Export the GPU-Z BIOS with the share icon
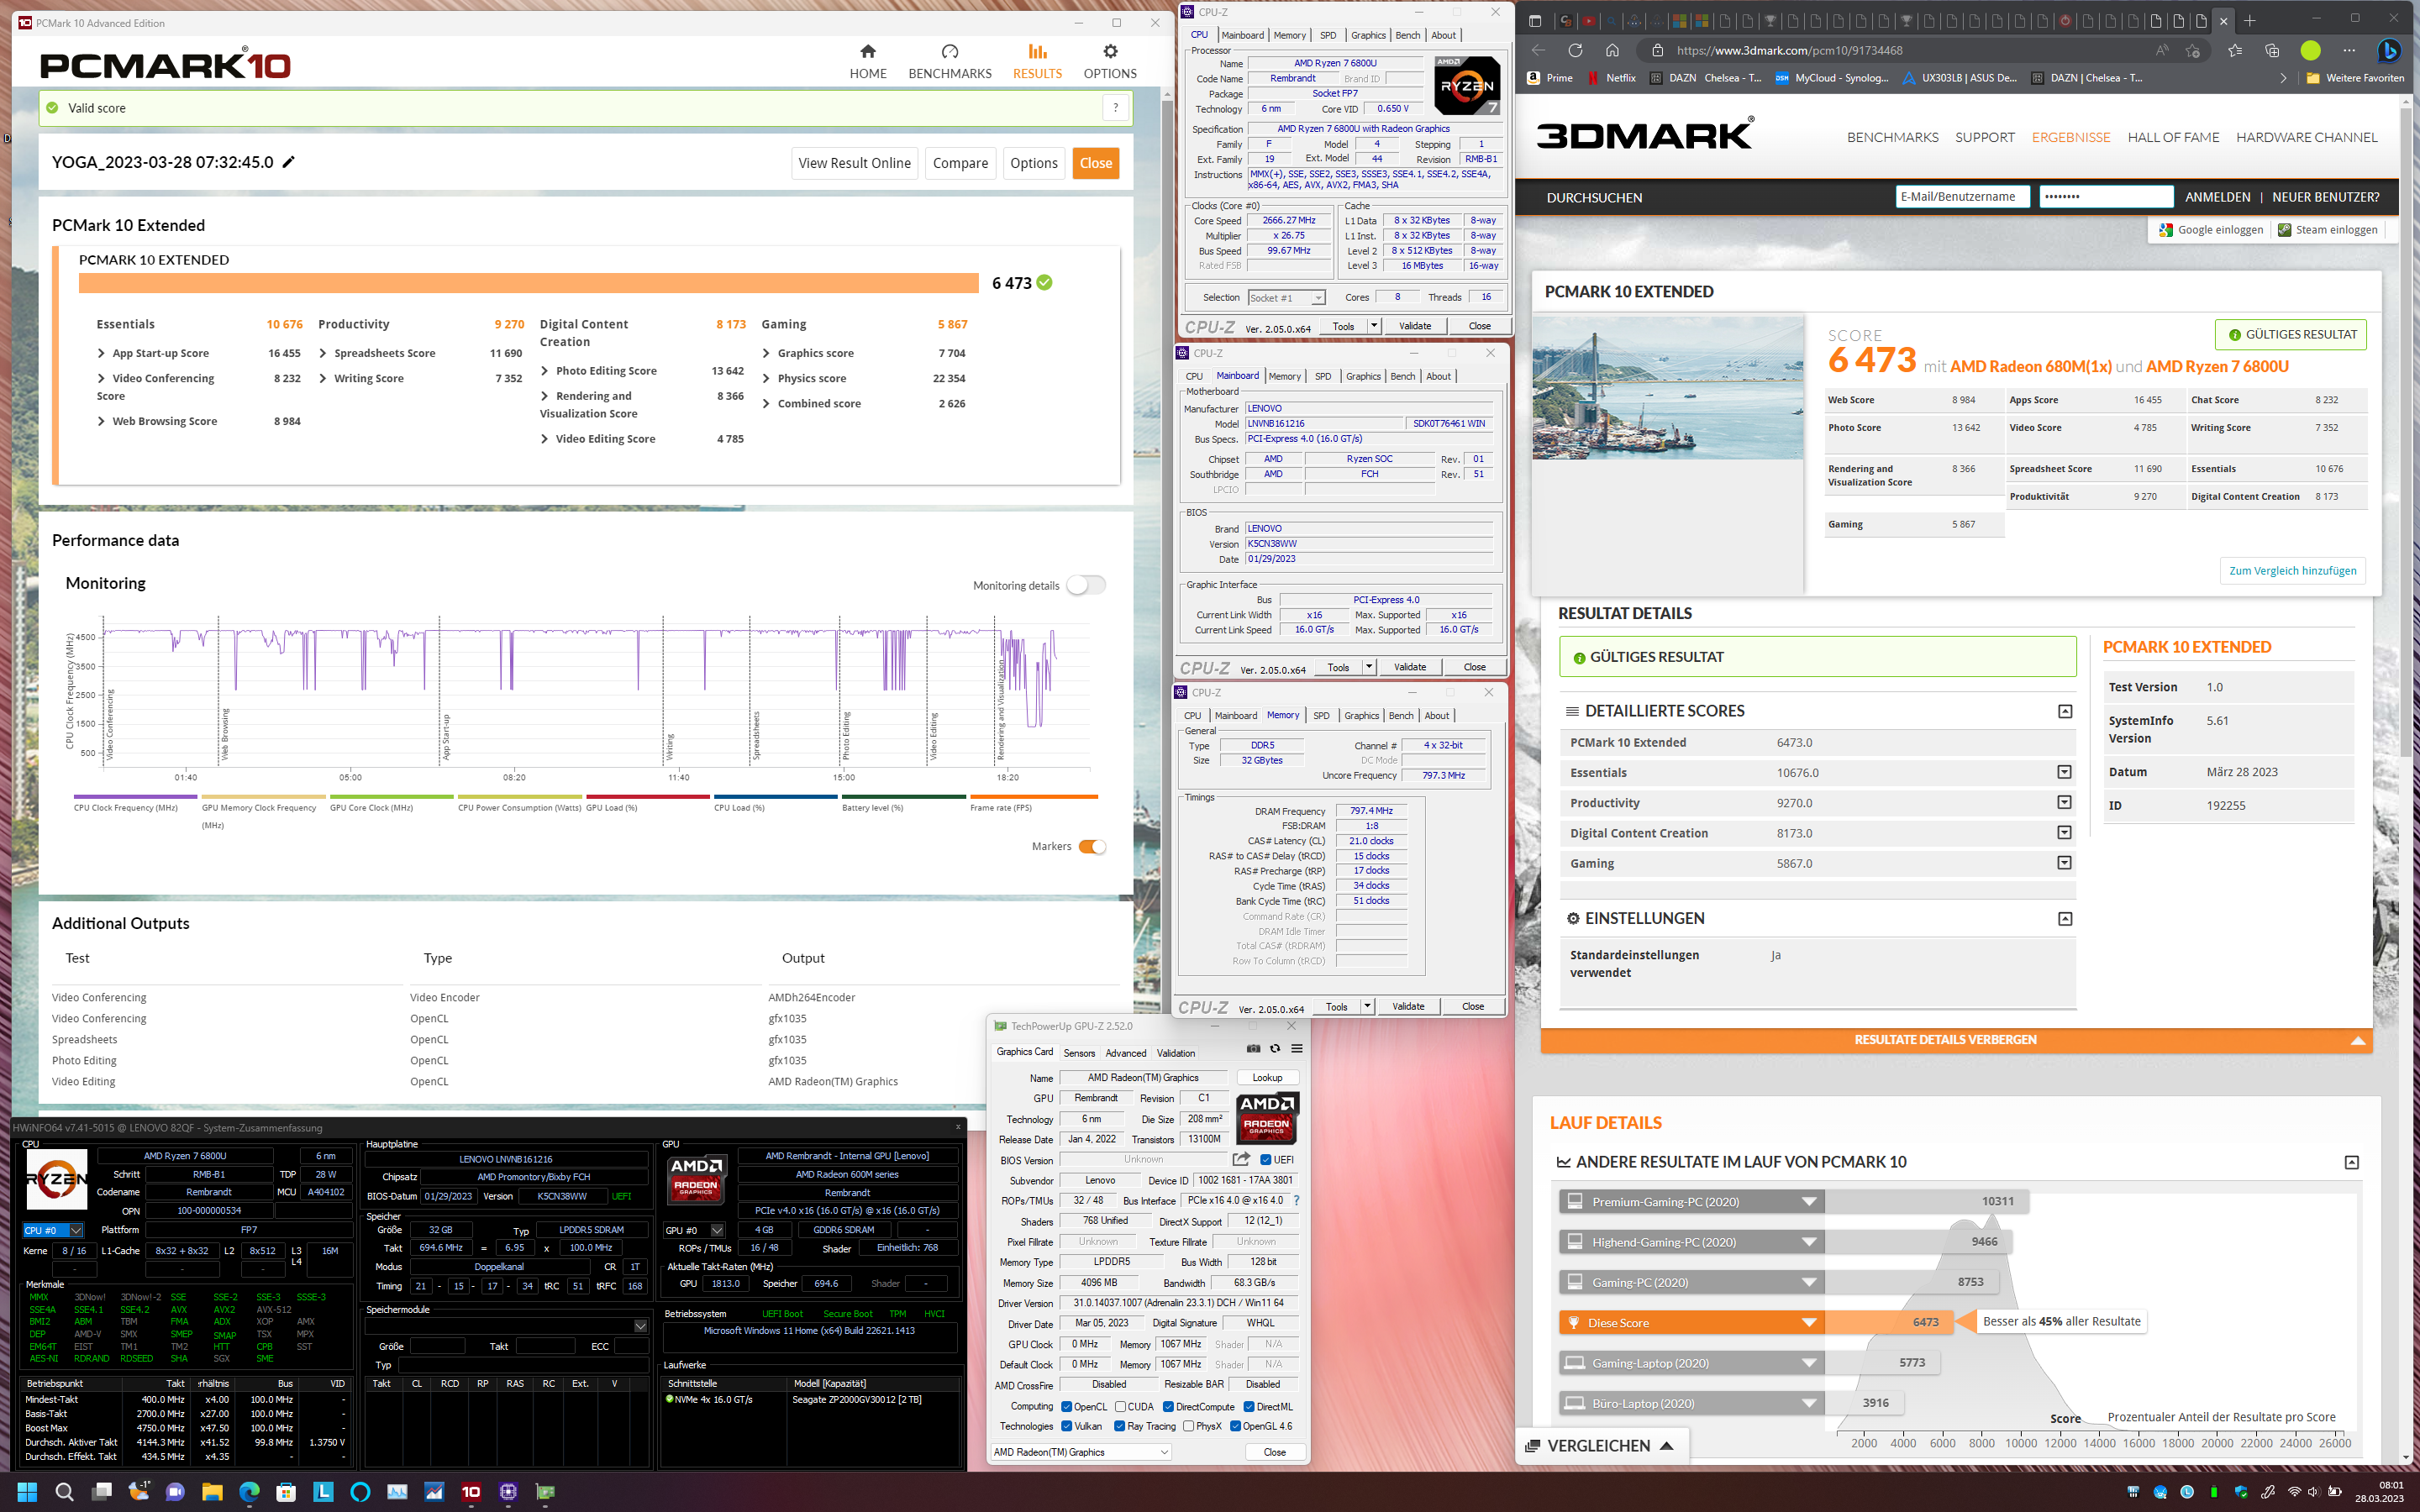The height and width of the screenshot is (1512, 2420). point(1241,1159)
